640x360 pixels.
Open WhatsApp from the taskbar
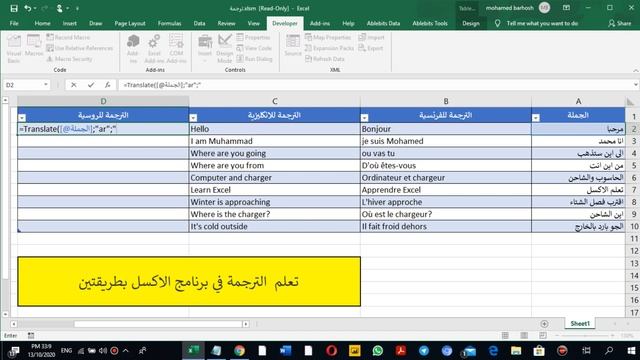point(378,351)
